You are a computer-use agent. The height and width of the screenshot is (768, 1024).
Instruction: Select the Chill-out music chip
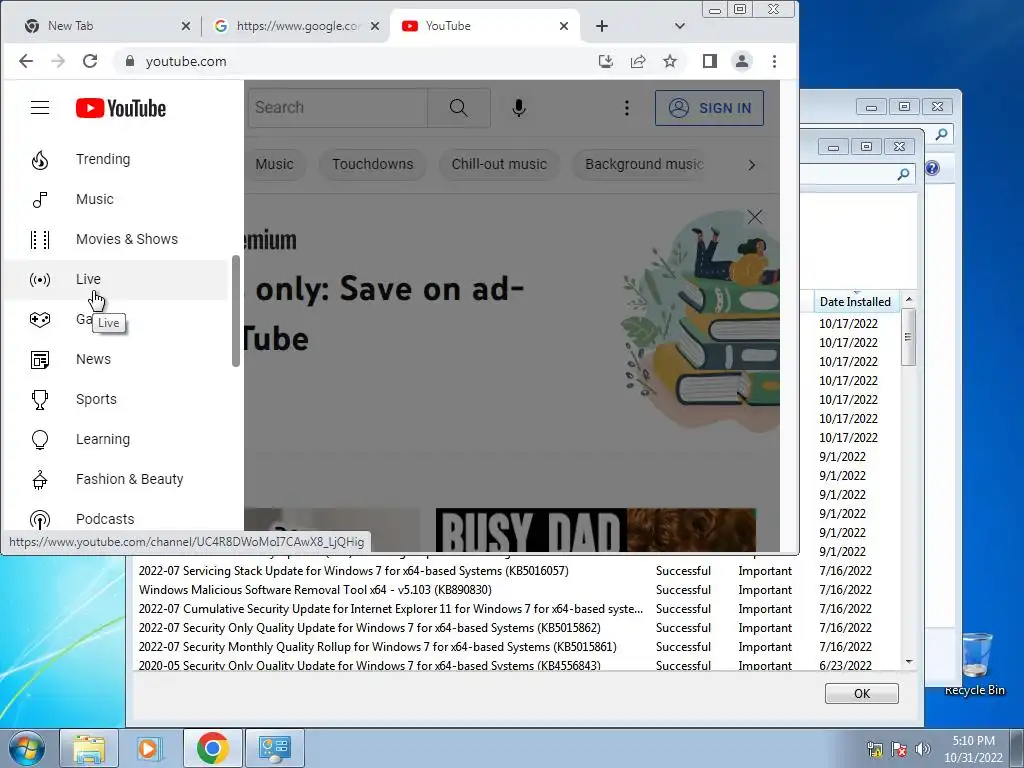point(499,164)
